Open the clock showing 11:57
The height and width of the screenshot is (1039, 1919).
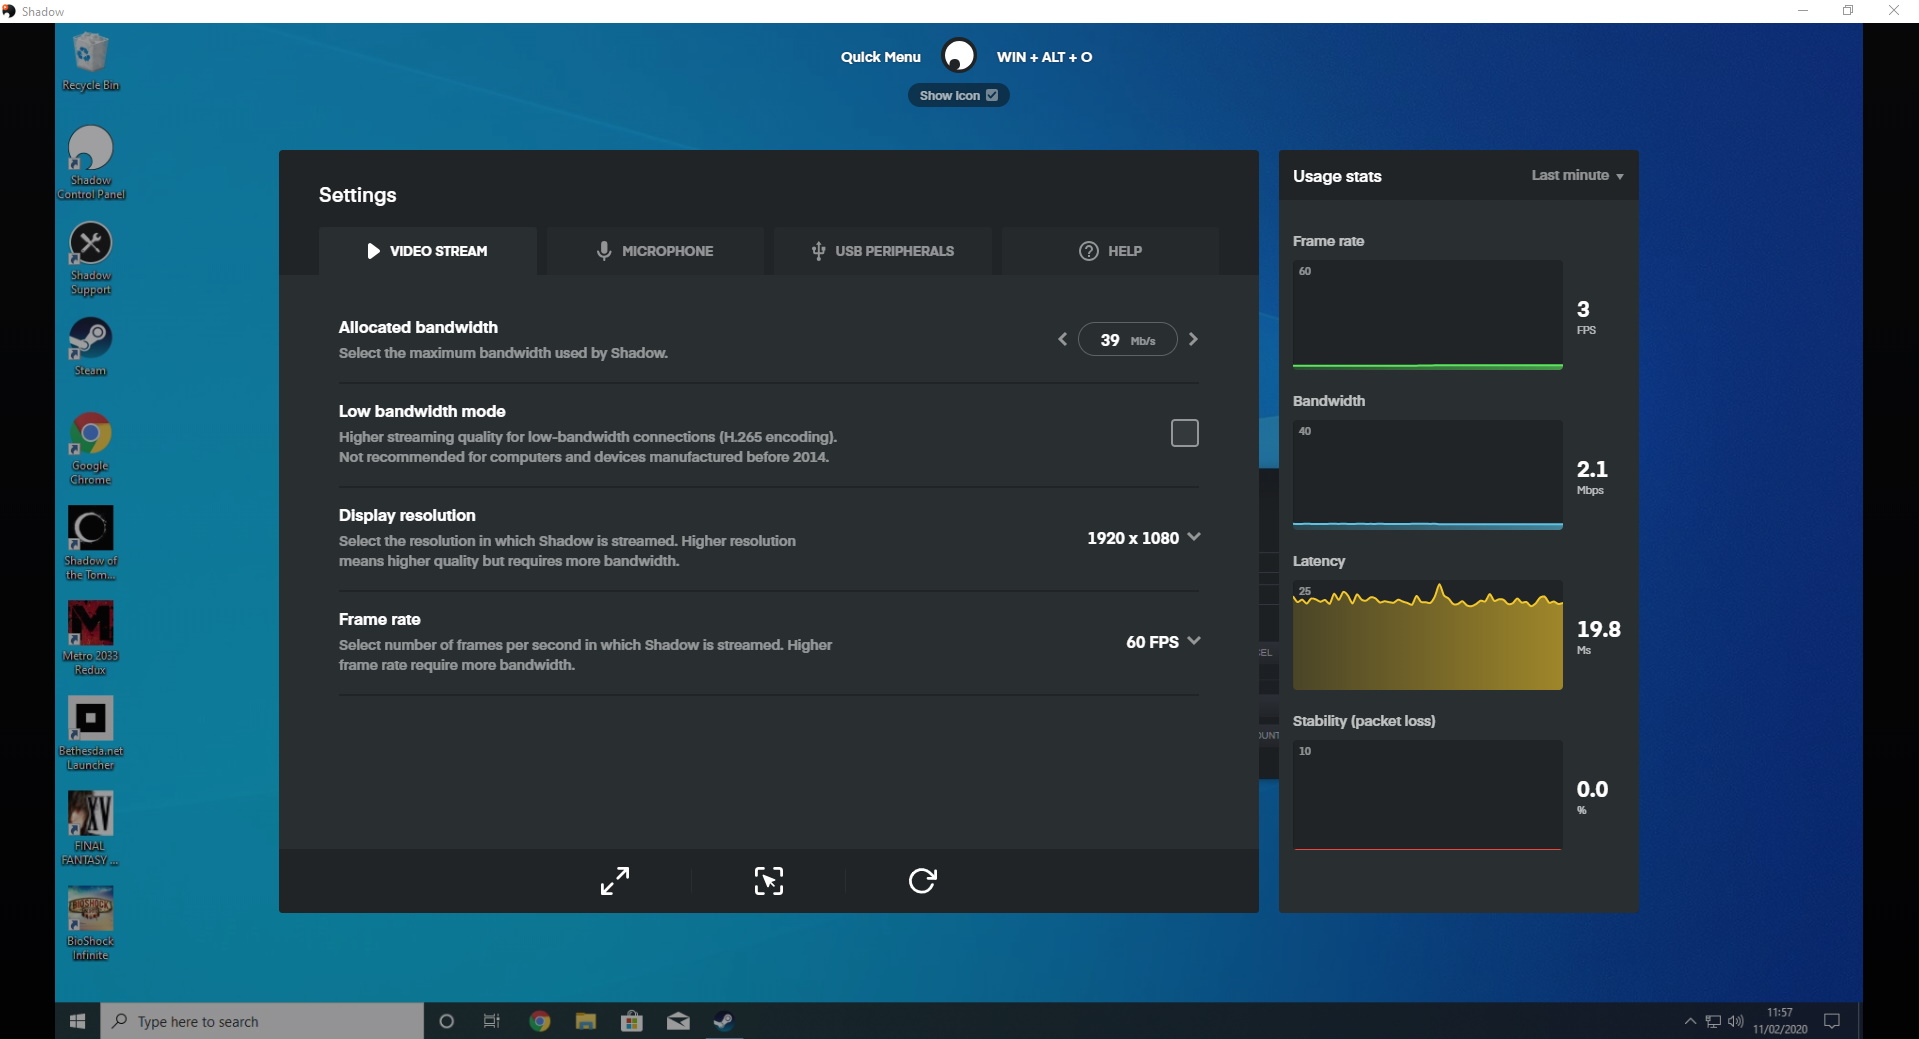pyautogui.click(x=1780, y=1021)
